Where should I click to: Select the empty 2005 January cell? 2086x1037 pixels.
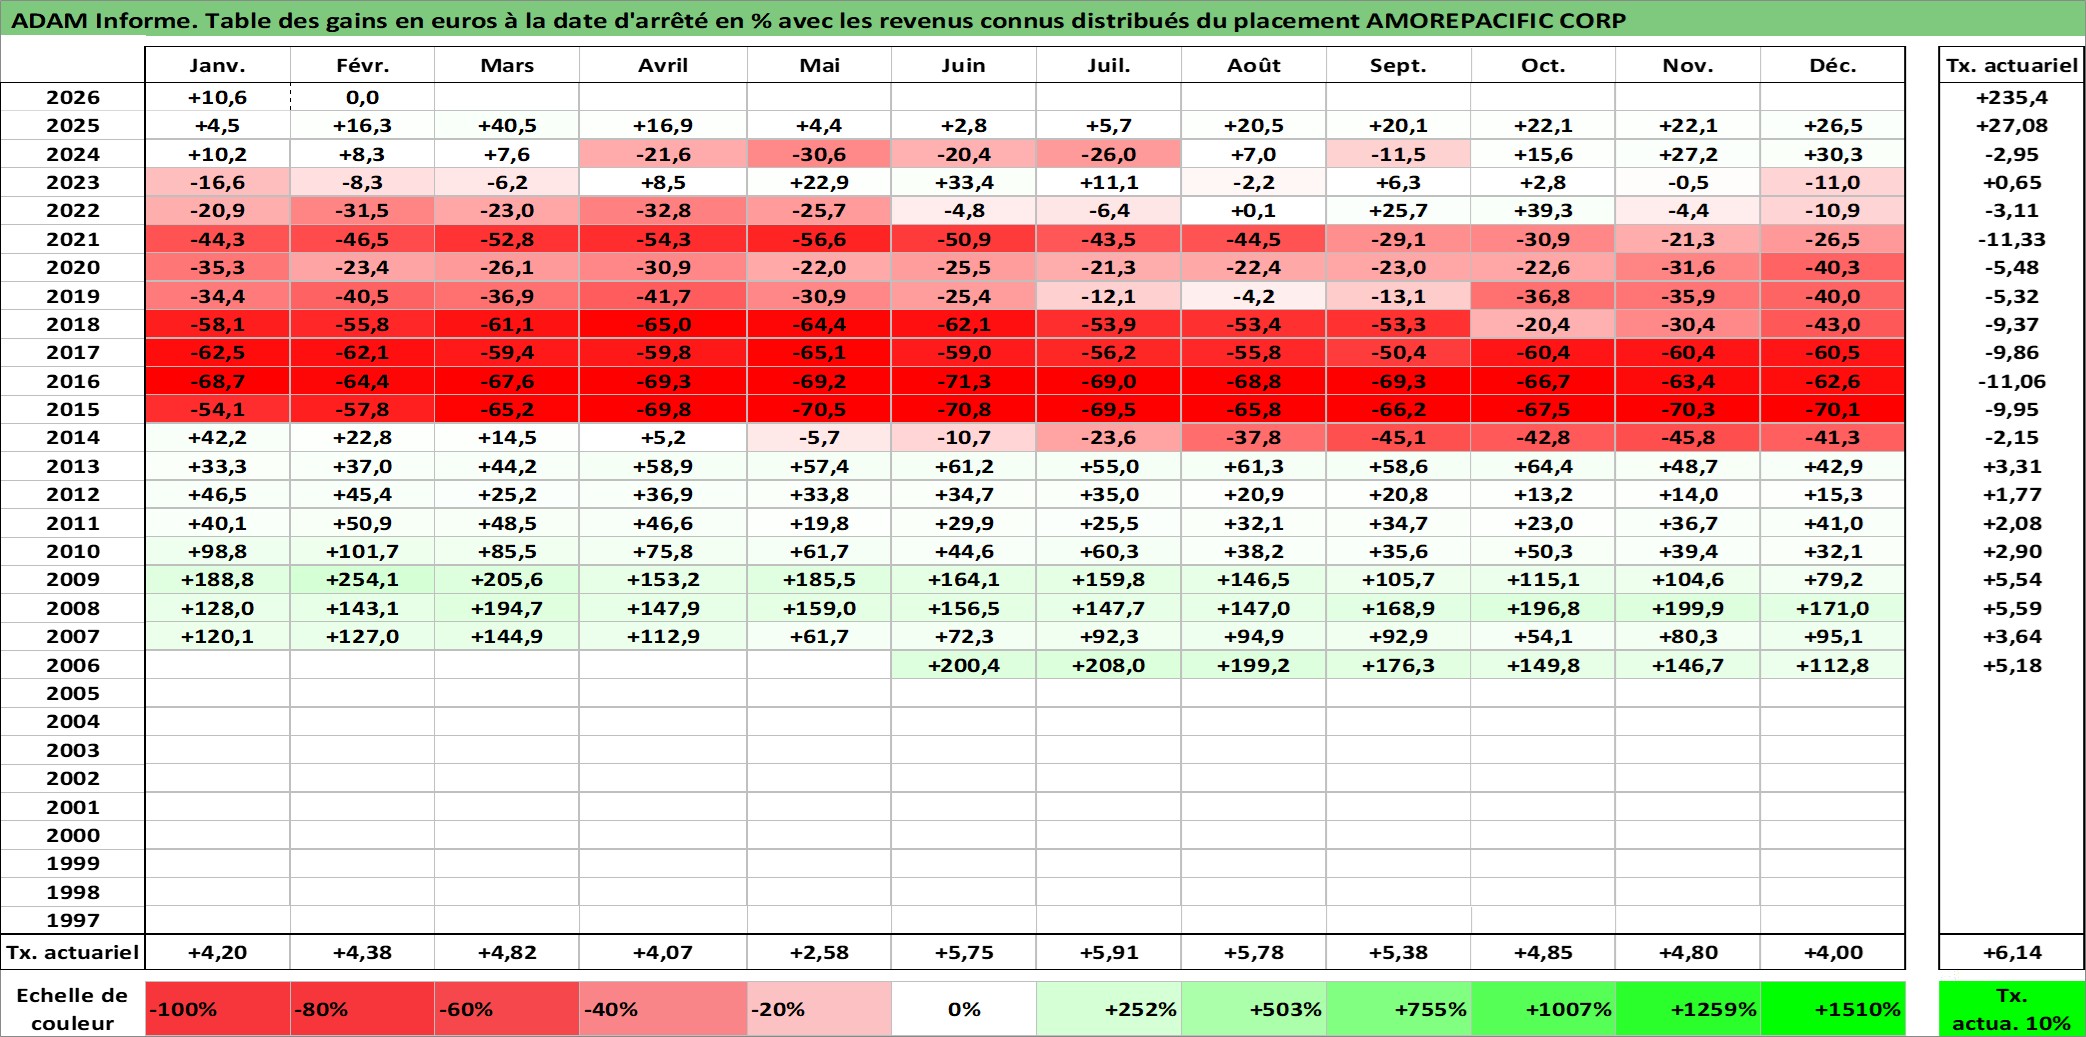[218, 693]
